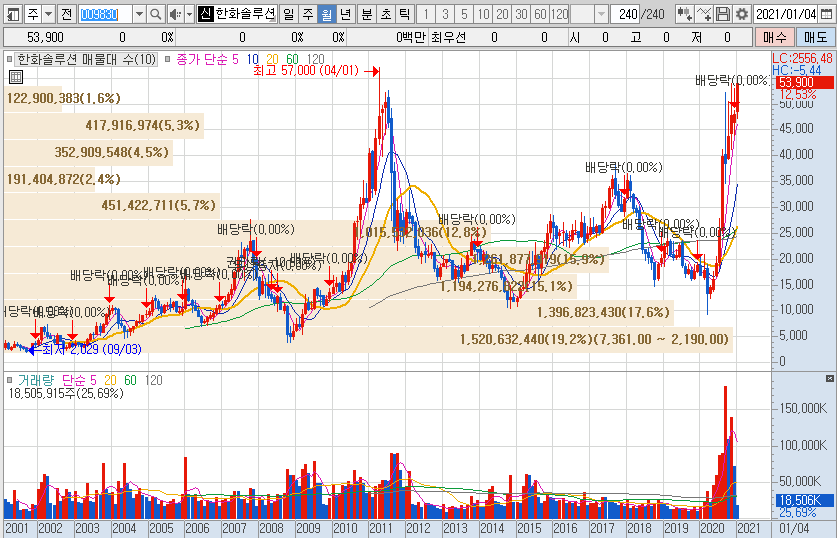The height and width of the screenshot is (538, 837).
Task: Click the stock code field 009830
Action: [x=105, y=14]
